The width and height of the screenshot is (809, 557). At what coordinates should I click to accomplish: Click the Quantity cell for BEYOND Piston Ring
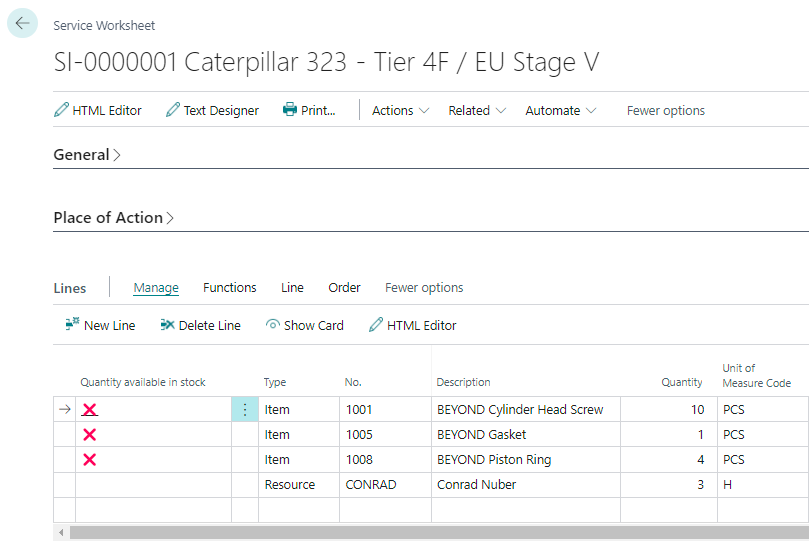pyautogui.click(x=668, y=460)
